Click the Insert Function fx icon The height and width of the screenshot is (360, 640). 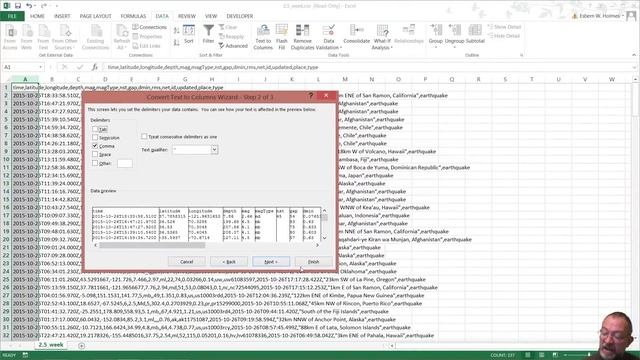point(95,67)
